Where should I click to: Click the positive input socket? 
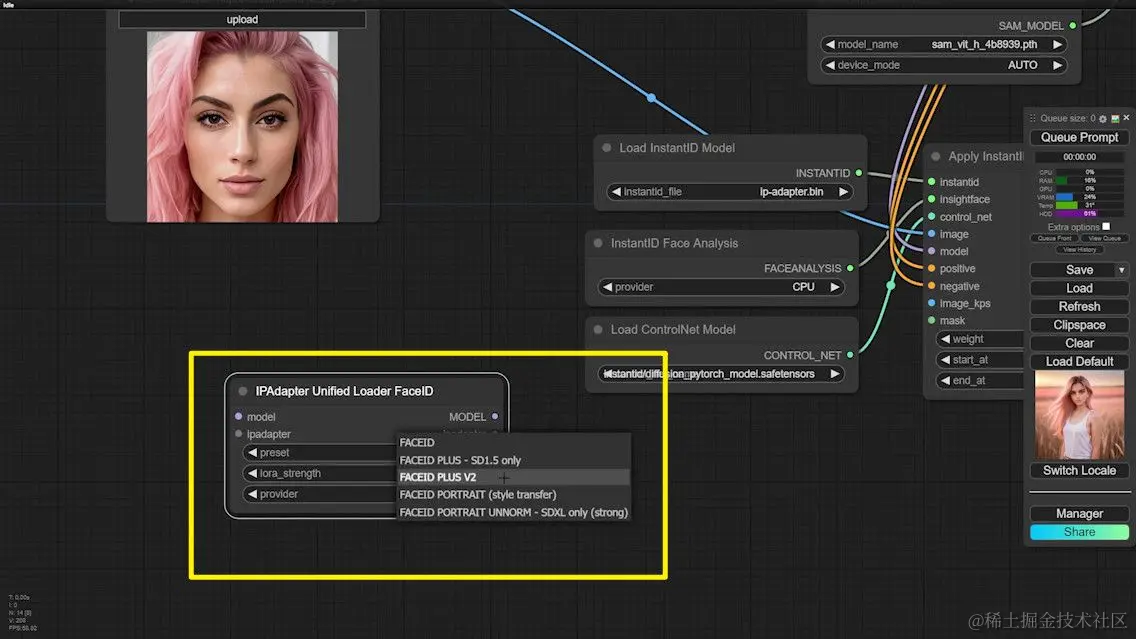(x=932, y=268)
